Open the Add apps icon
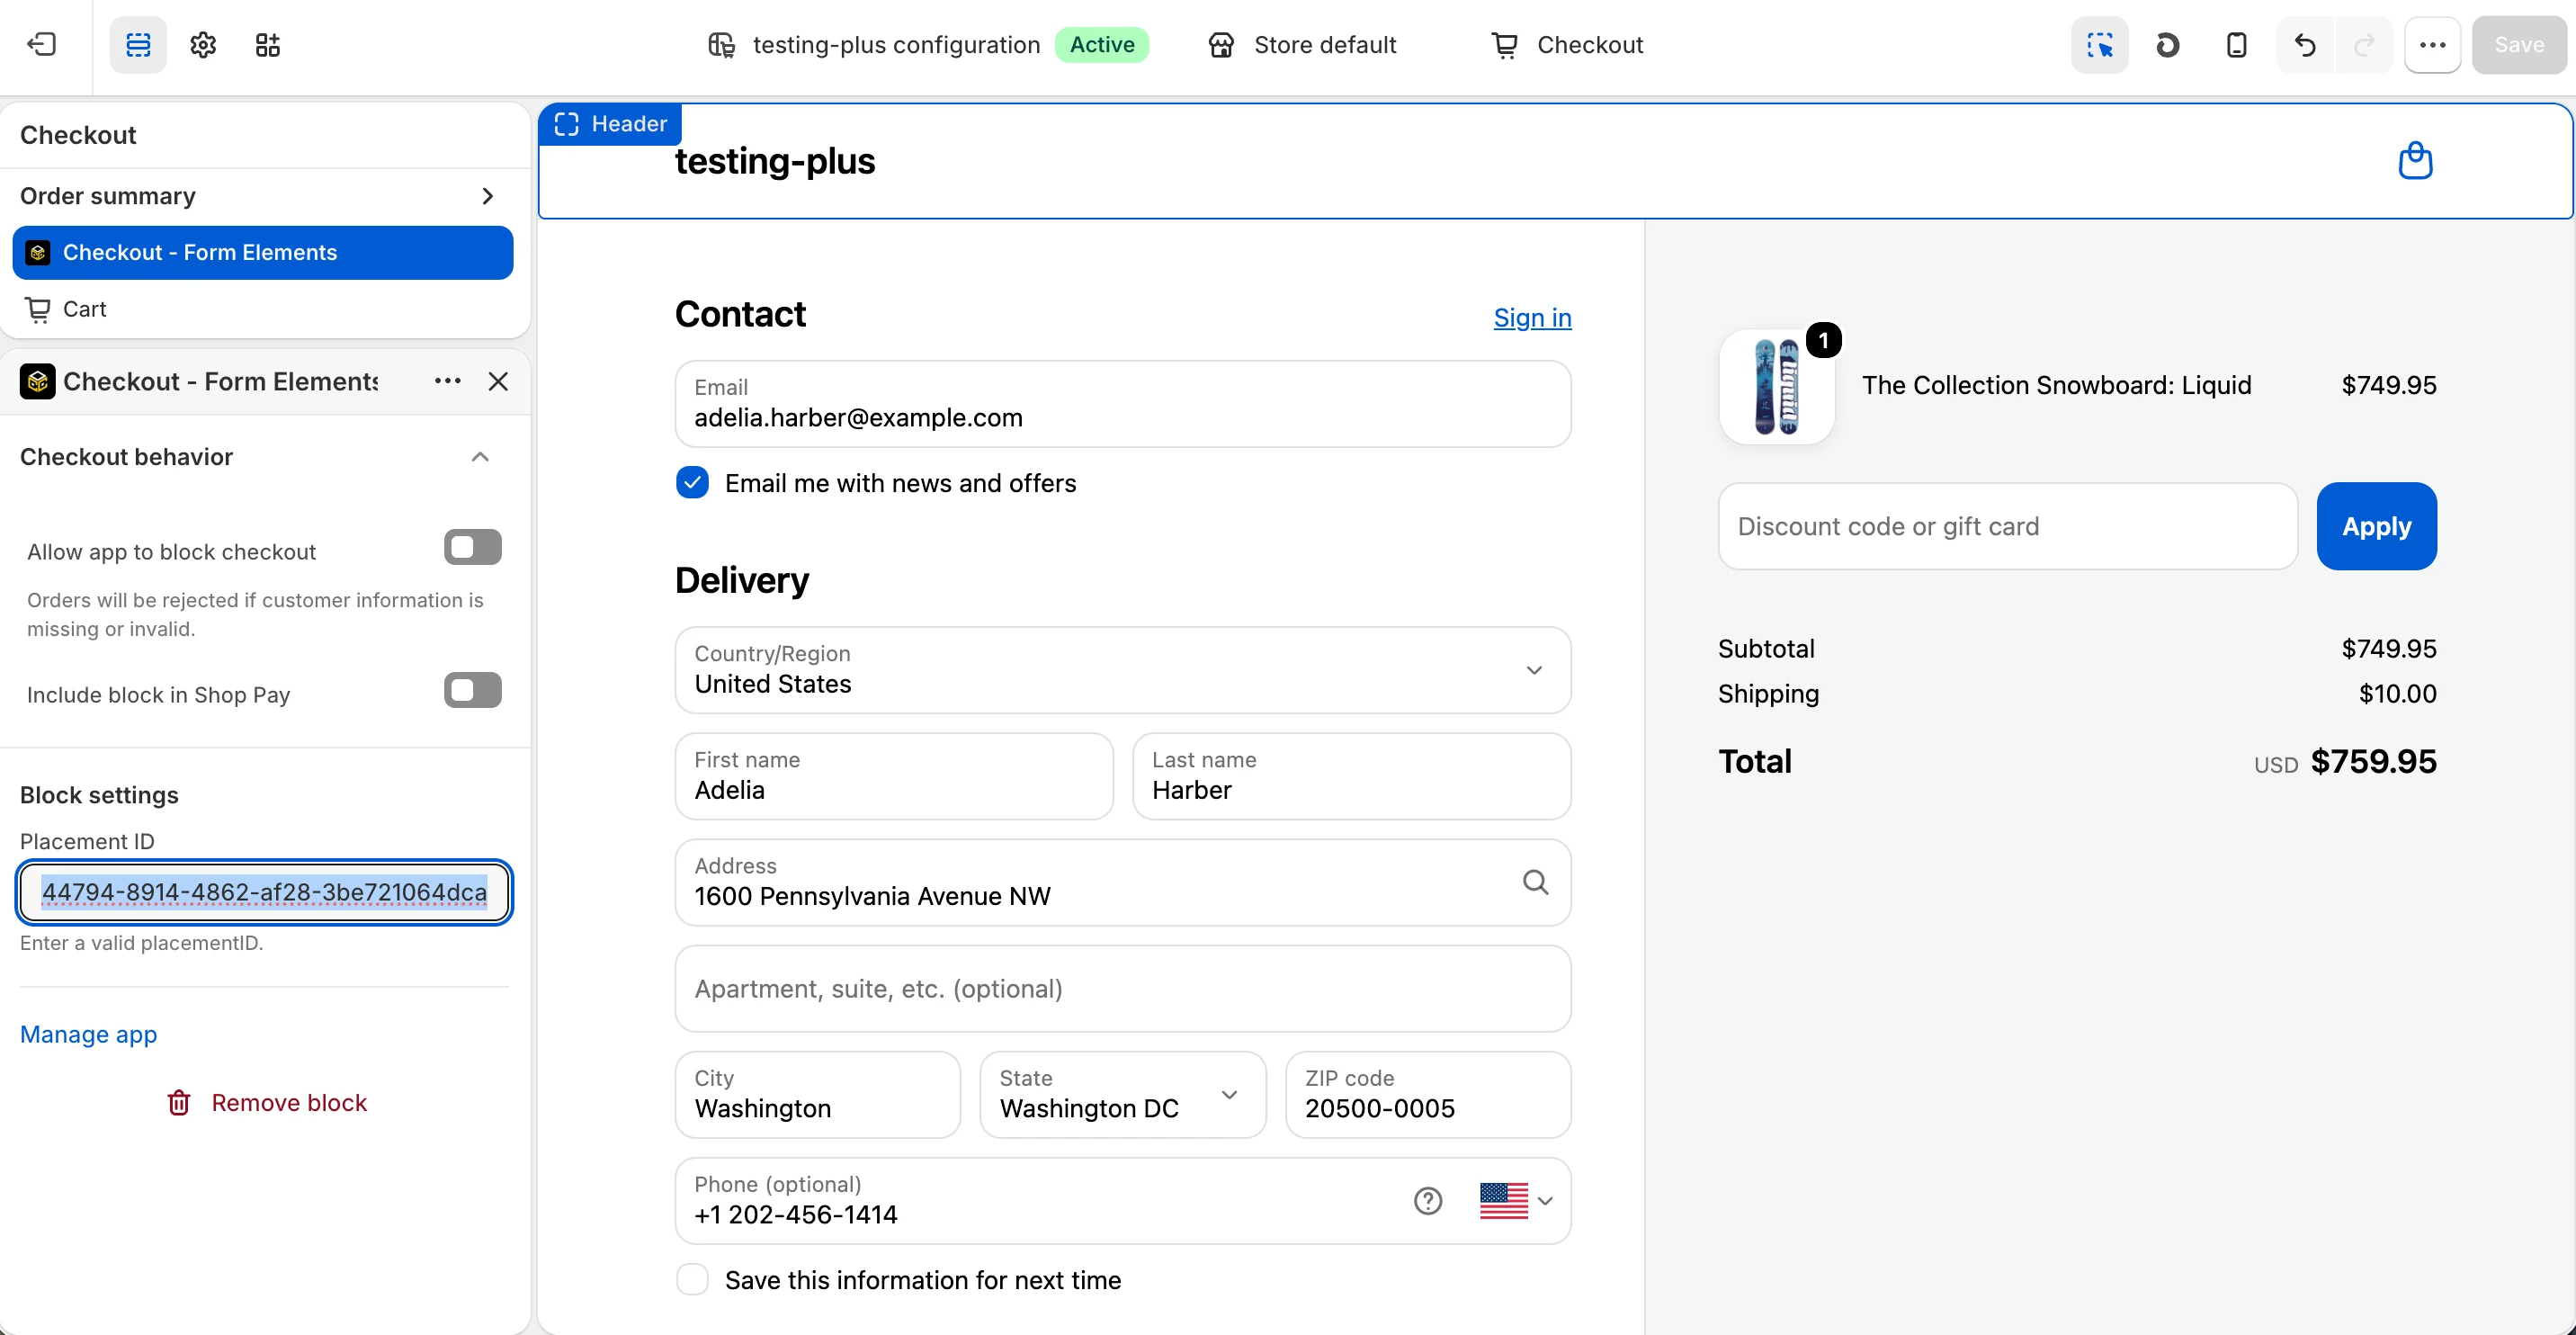Screen dimensions: 2576x1335 click(x=268, y=44)
